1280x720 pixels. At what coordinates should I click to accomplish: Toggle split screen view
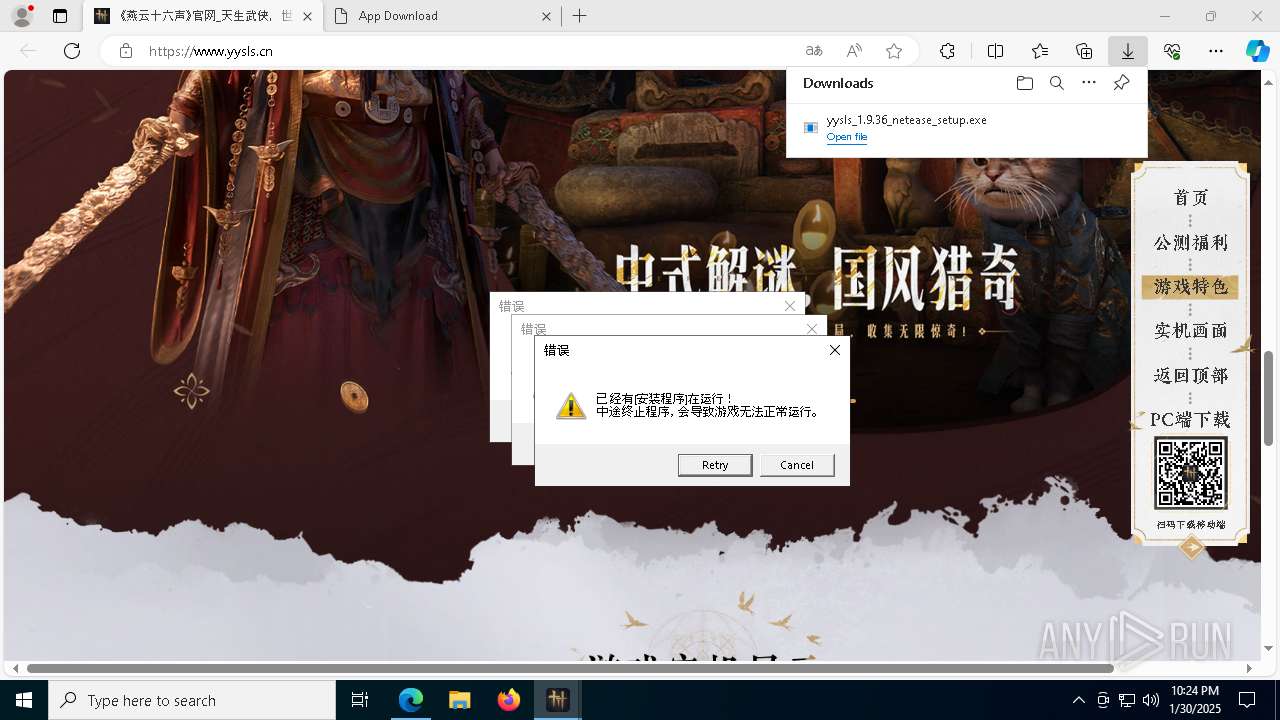tap(995, 51)
